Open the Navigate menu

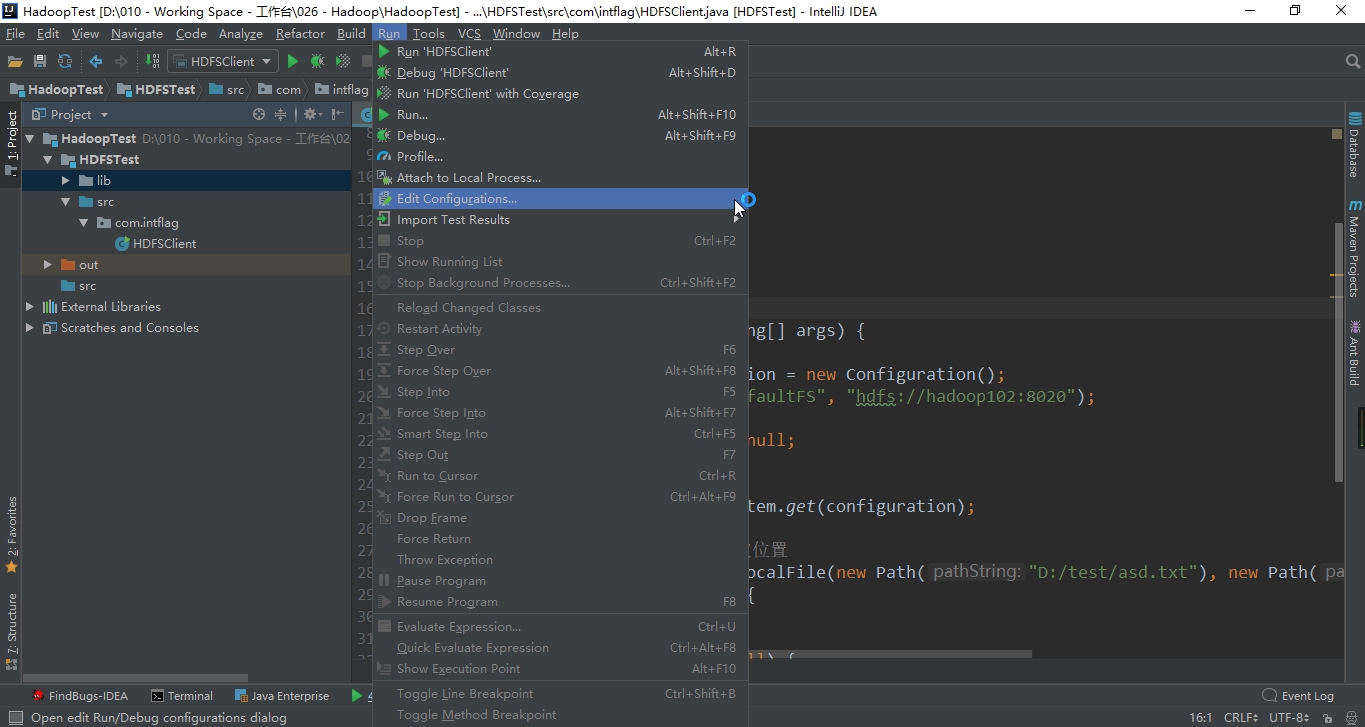point(137,33)
